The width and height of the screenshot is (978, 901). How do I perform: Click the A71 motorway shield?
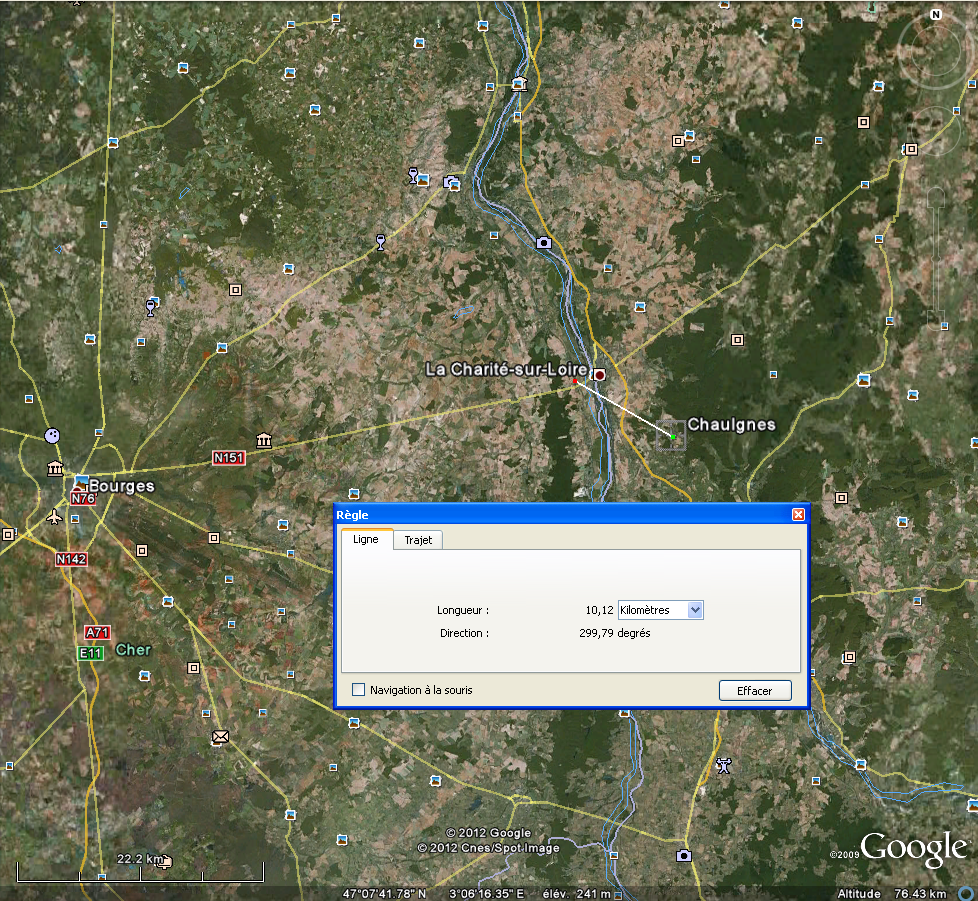pos(97,633)
